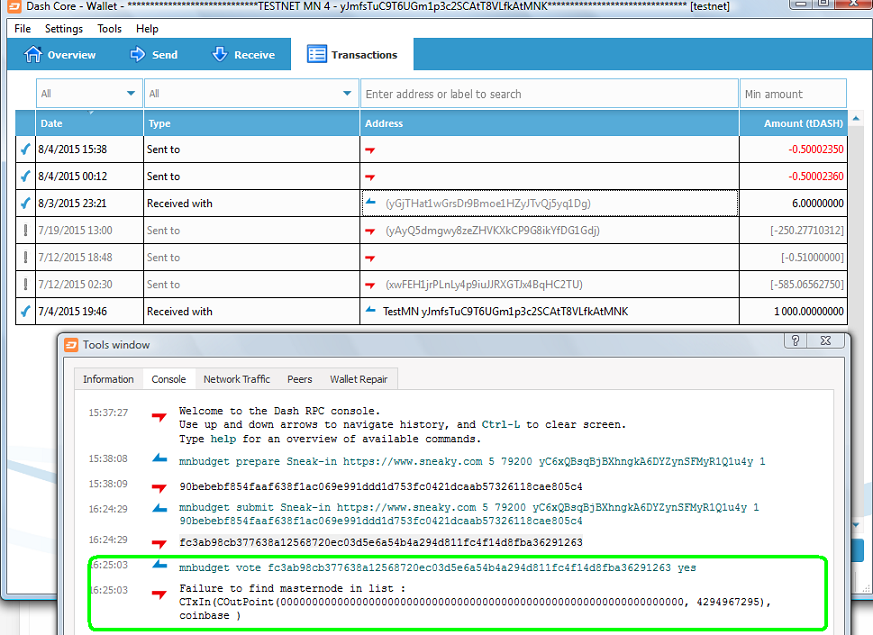Select the address cell yGjTHat1wGrsDr9Bmoe1HZyJTvQj5yq1Dg
Image resolution: width=873 pixels, height=635 pixels.
click(550, 203)
